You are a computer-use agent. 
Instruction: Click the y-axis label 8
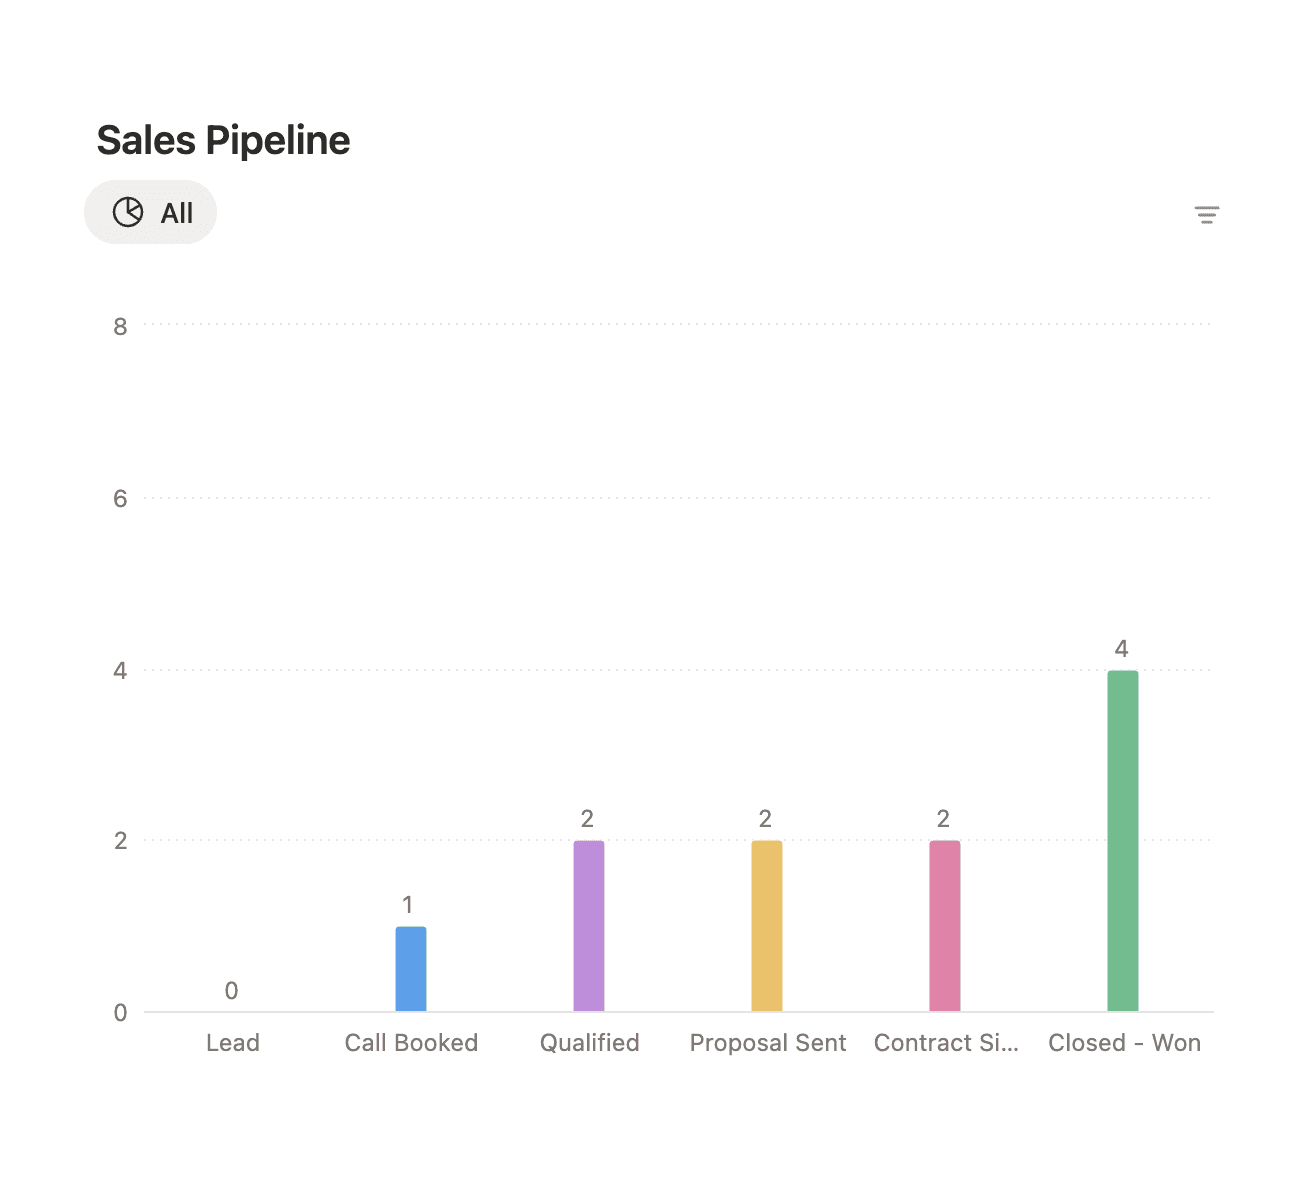(x=121, y=327)
